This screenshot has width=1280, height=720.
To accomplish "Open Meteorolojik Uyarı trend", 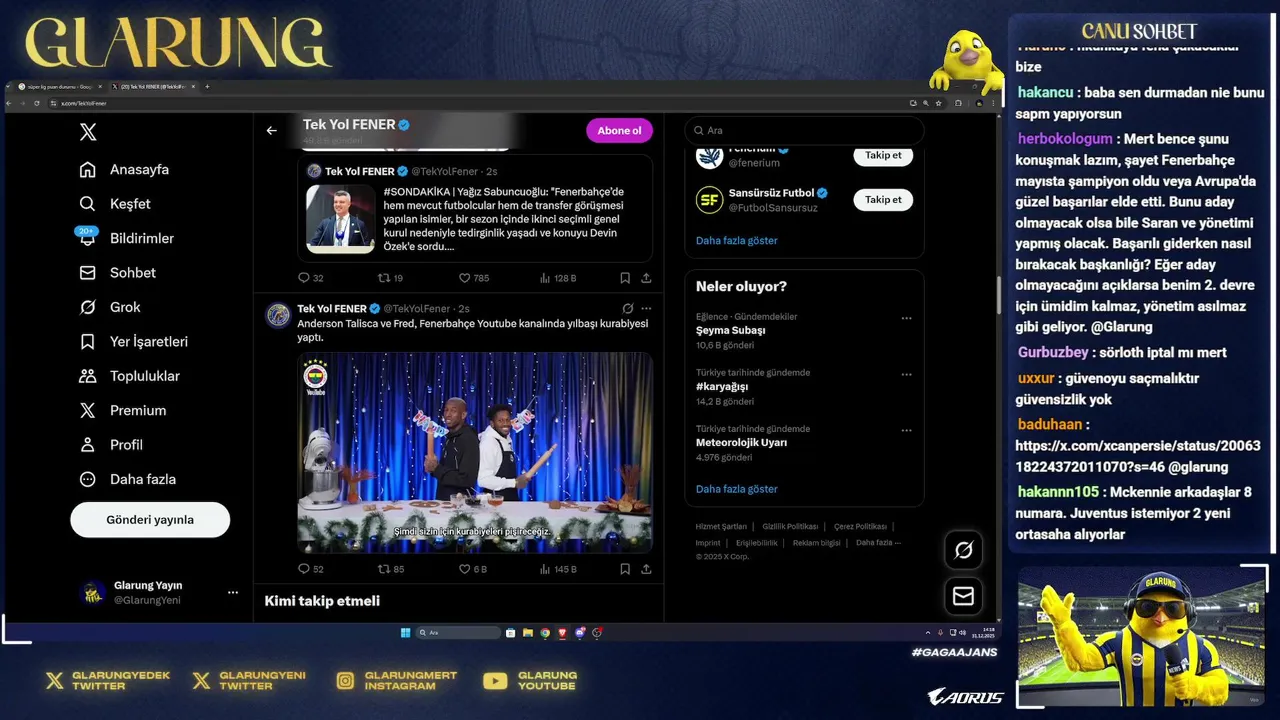I will tap(741, 442).
